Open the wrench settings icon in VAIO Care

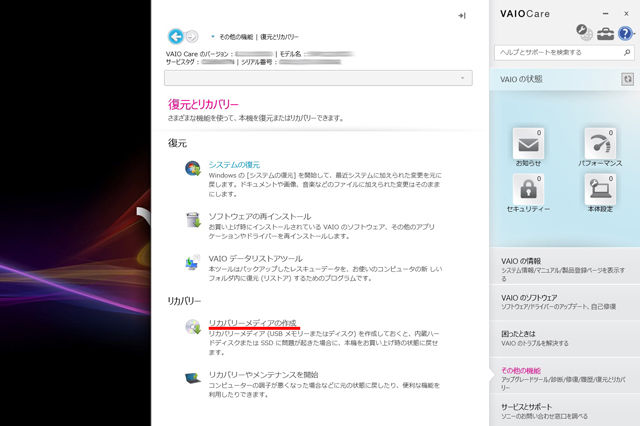click(x=584, y=32)
